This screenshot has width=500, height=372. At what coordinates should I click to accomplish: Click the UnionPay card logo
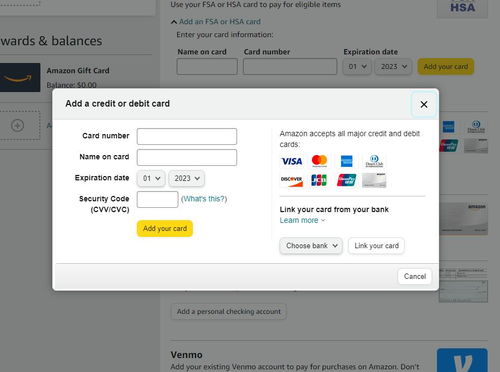[346, 180]
